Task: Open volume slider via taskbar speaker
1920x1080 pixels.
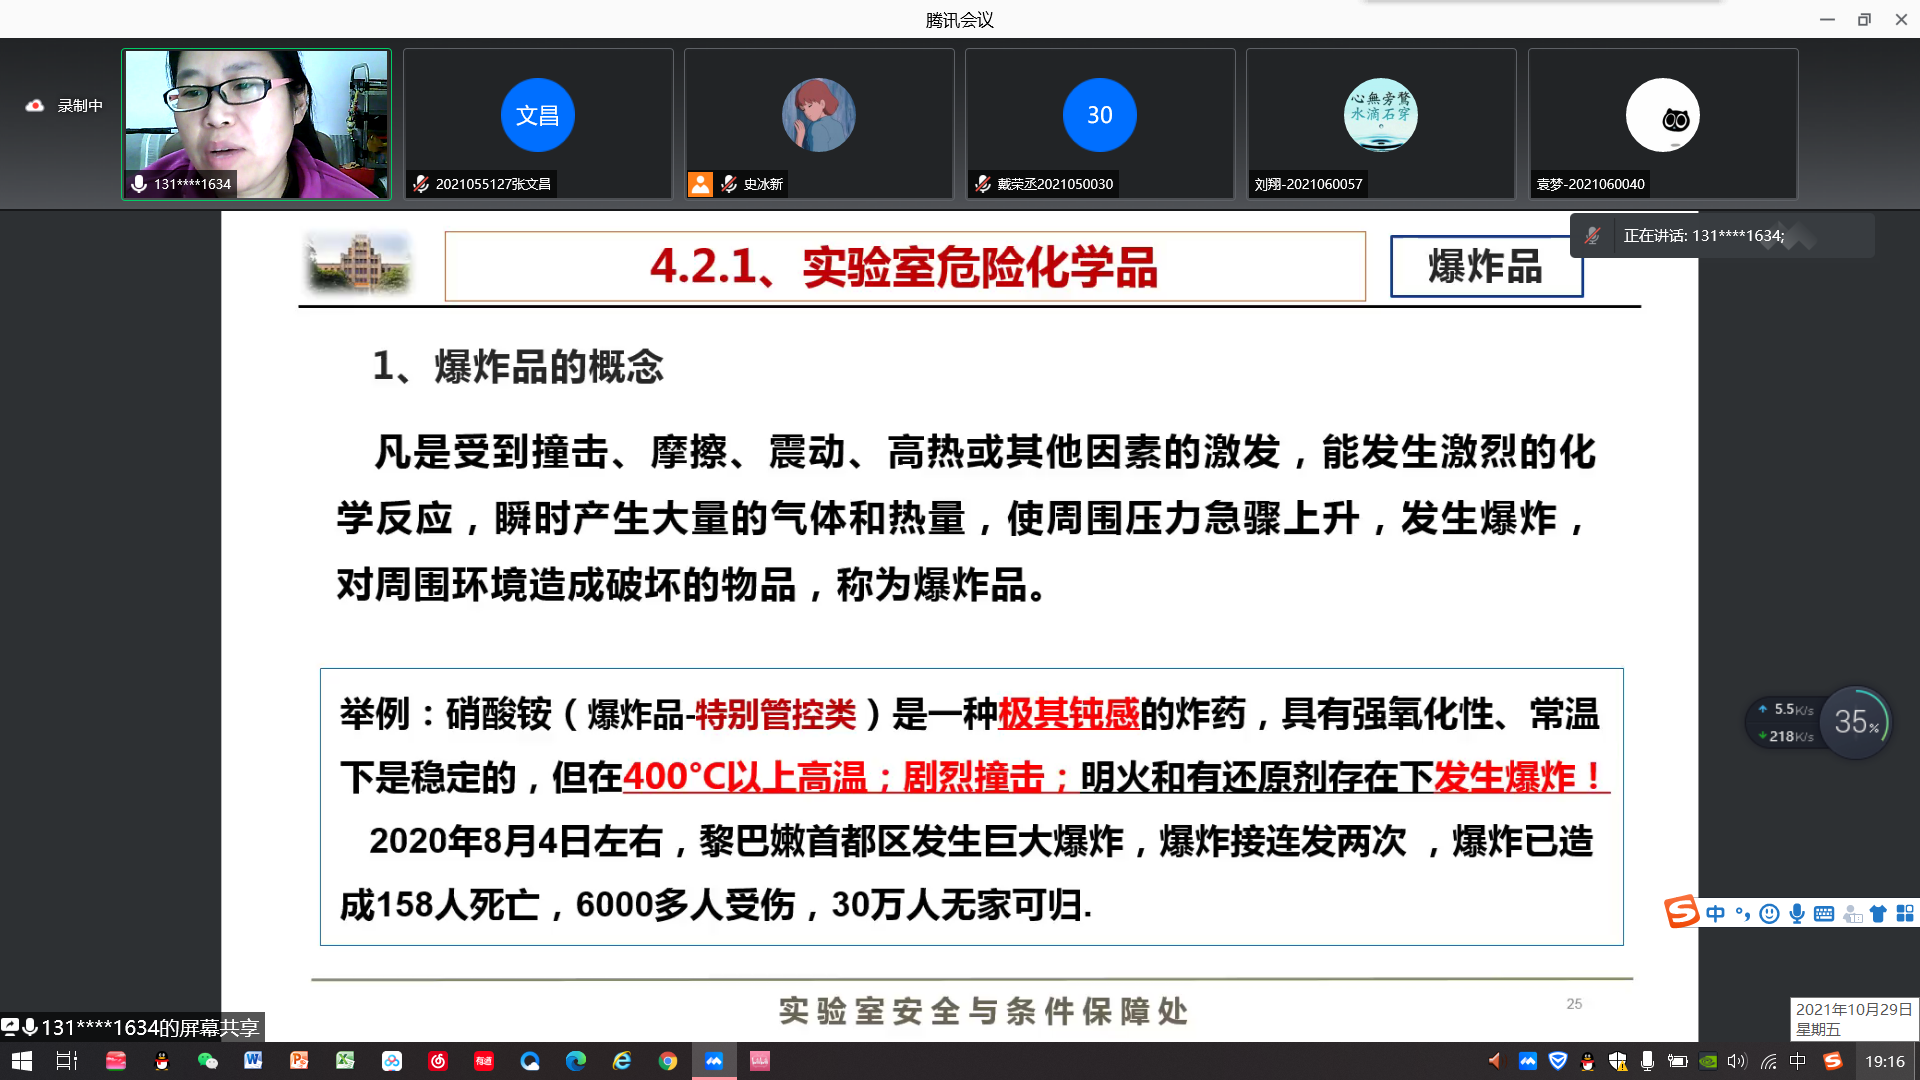Action: point(1738,1062)
